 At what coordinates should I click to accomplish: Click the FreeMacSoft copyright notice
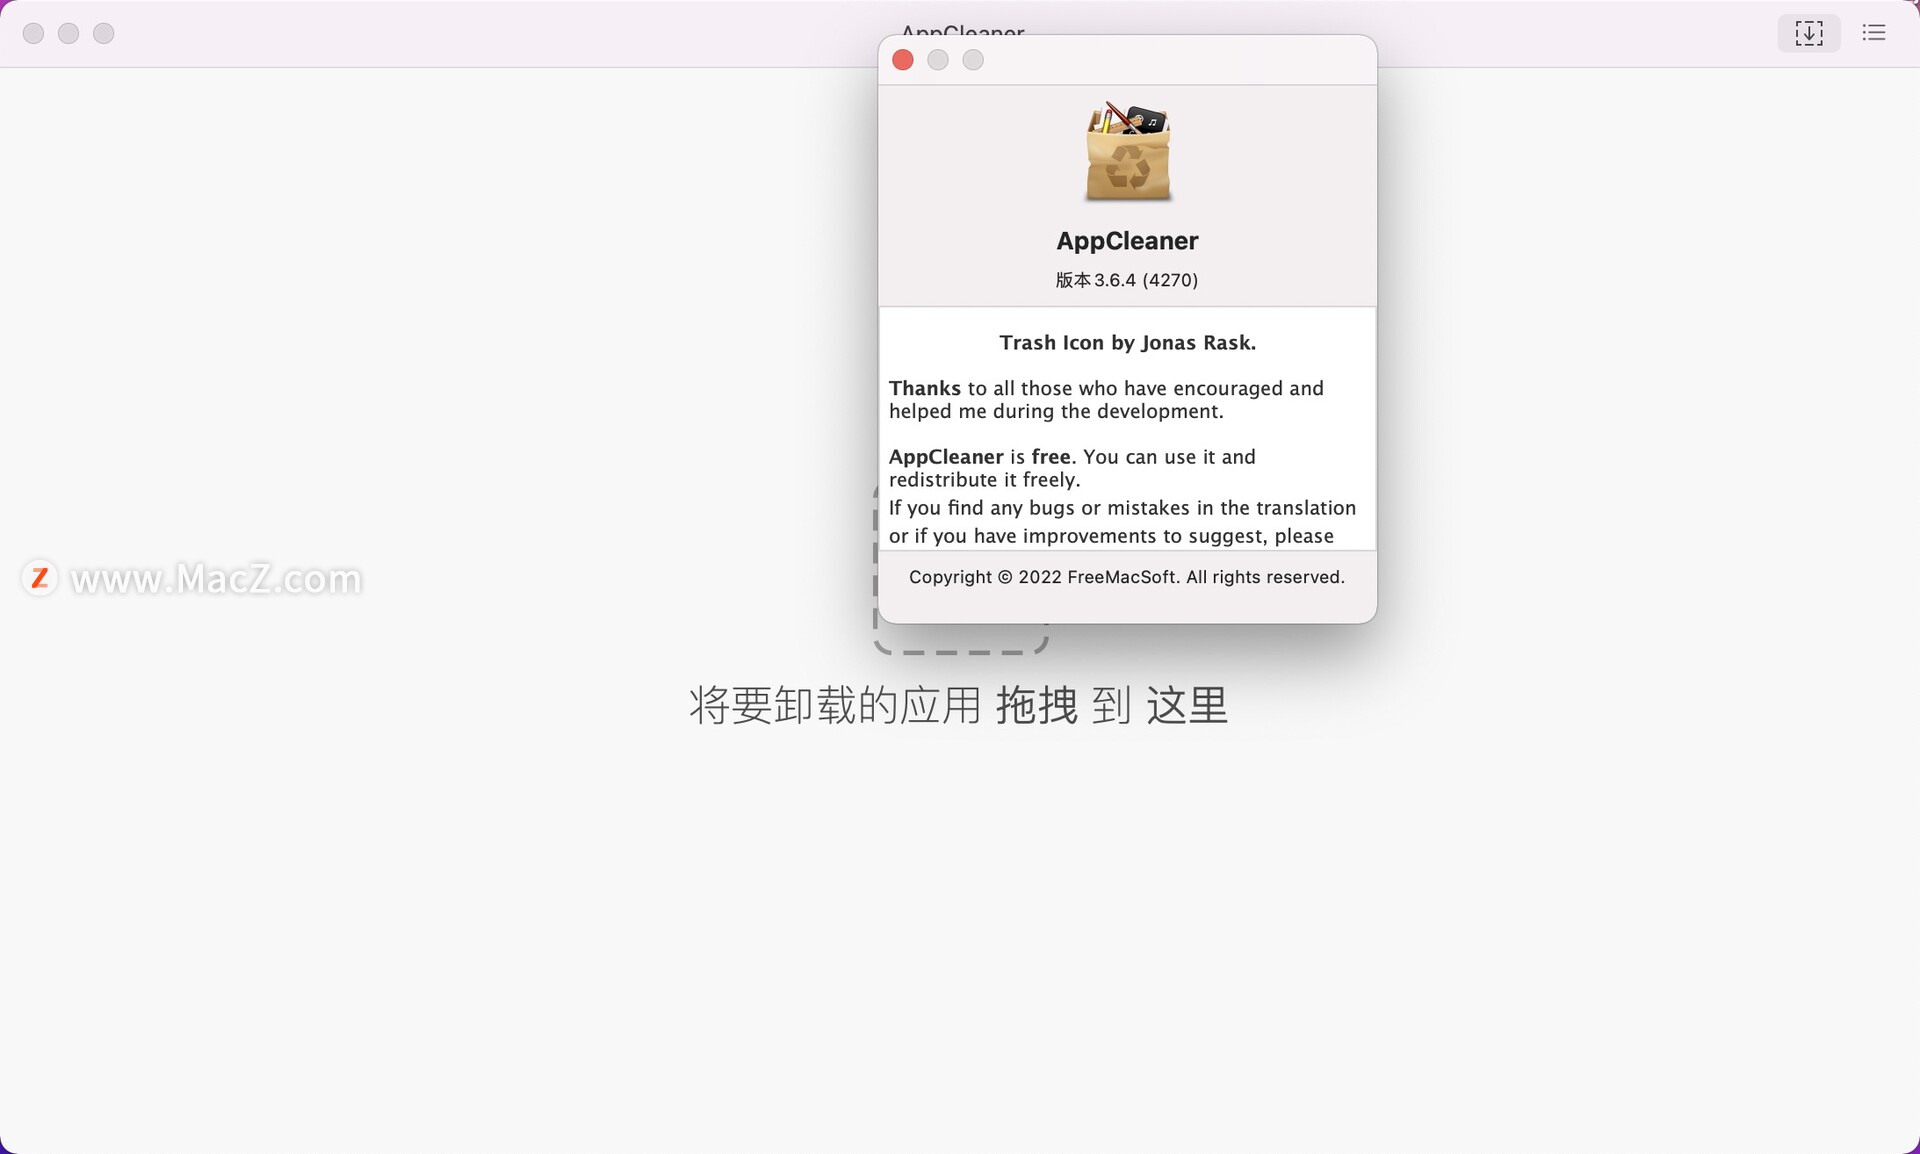tap(1126, 577)
